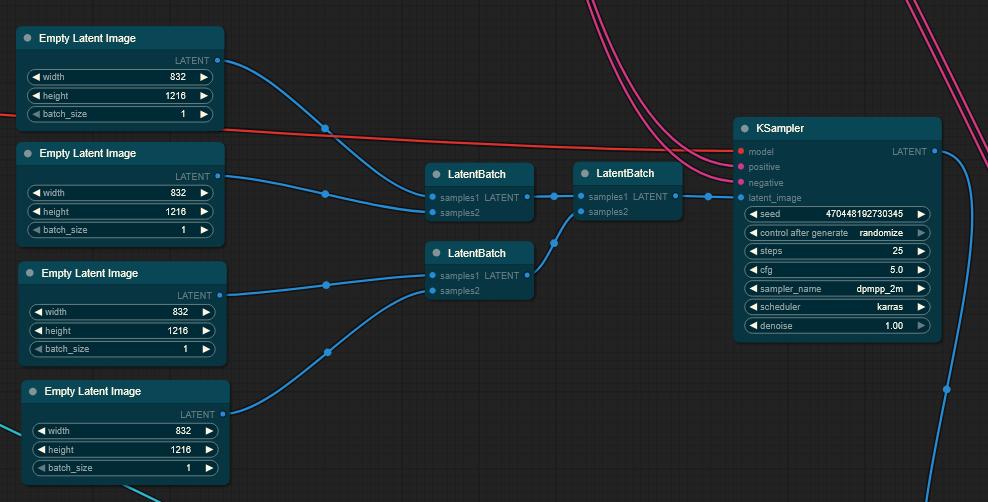This screenshot has width=988, height=502.
Task: Cycle control after generate forward with right arrow
Action: [921, 233]
